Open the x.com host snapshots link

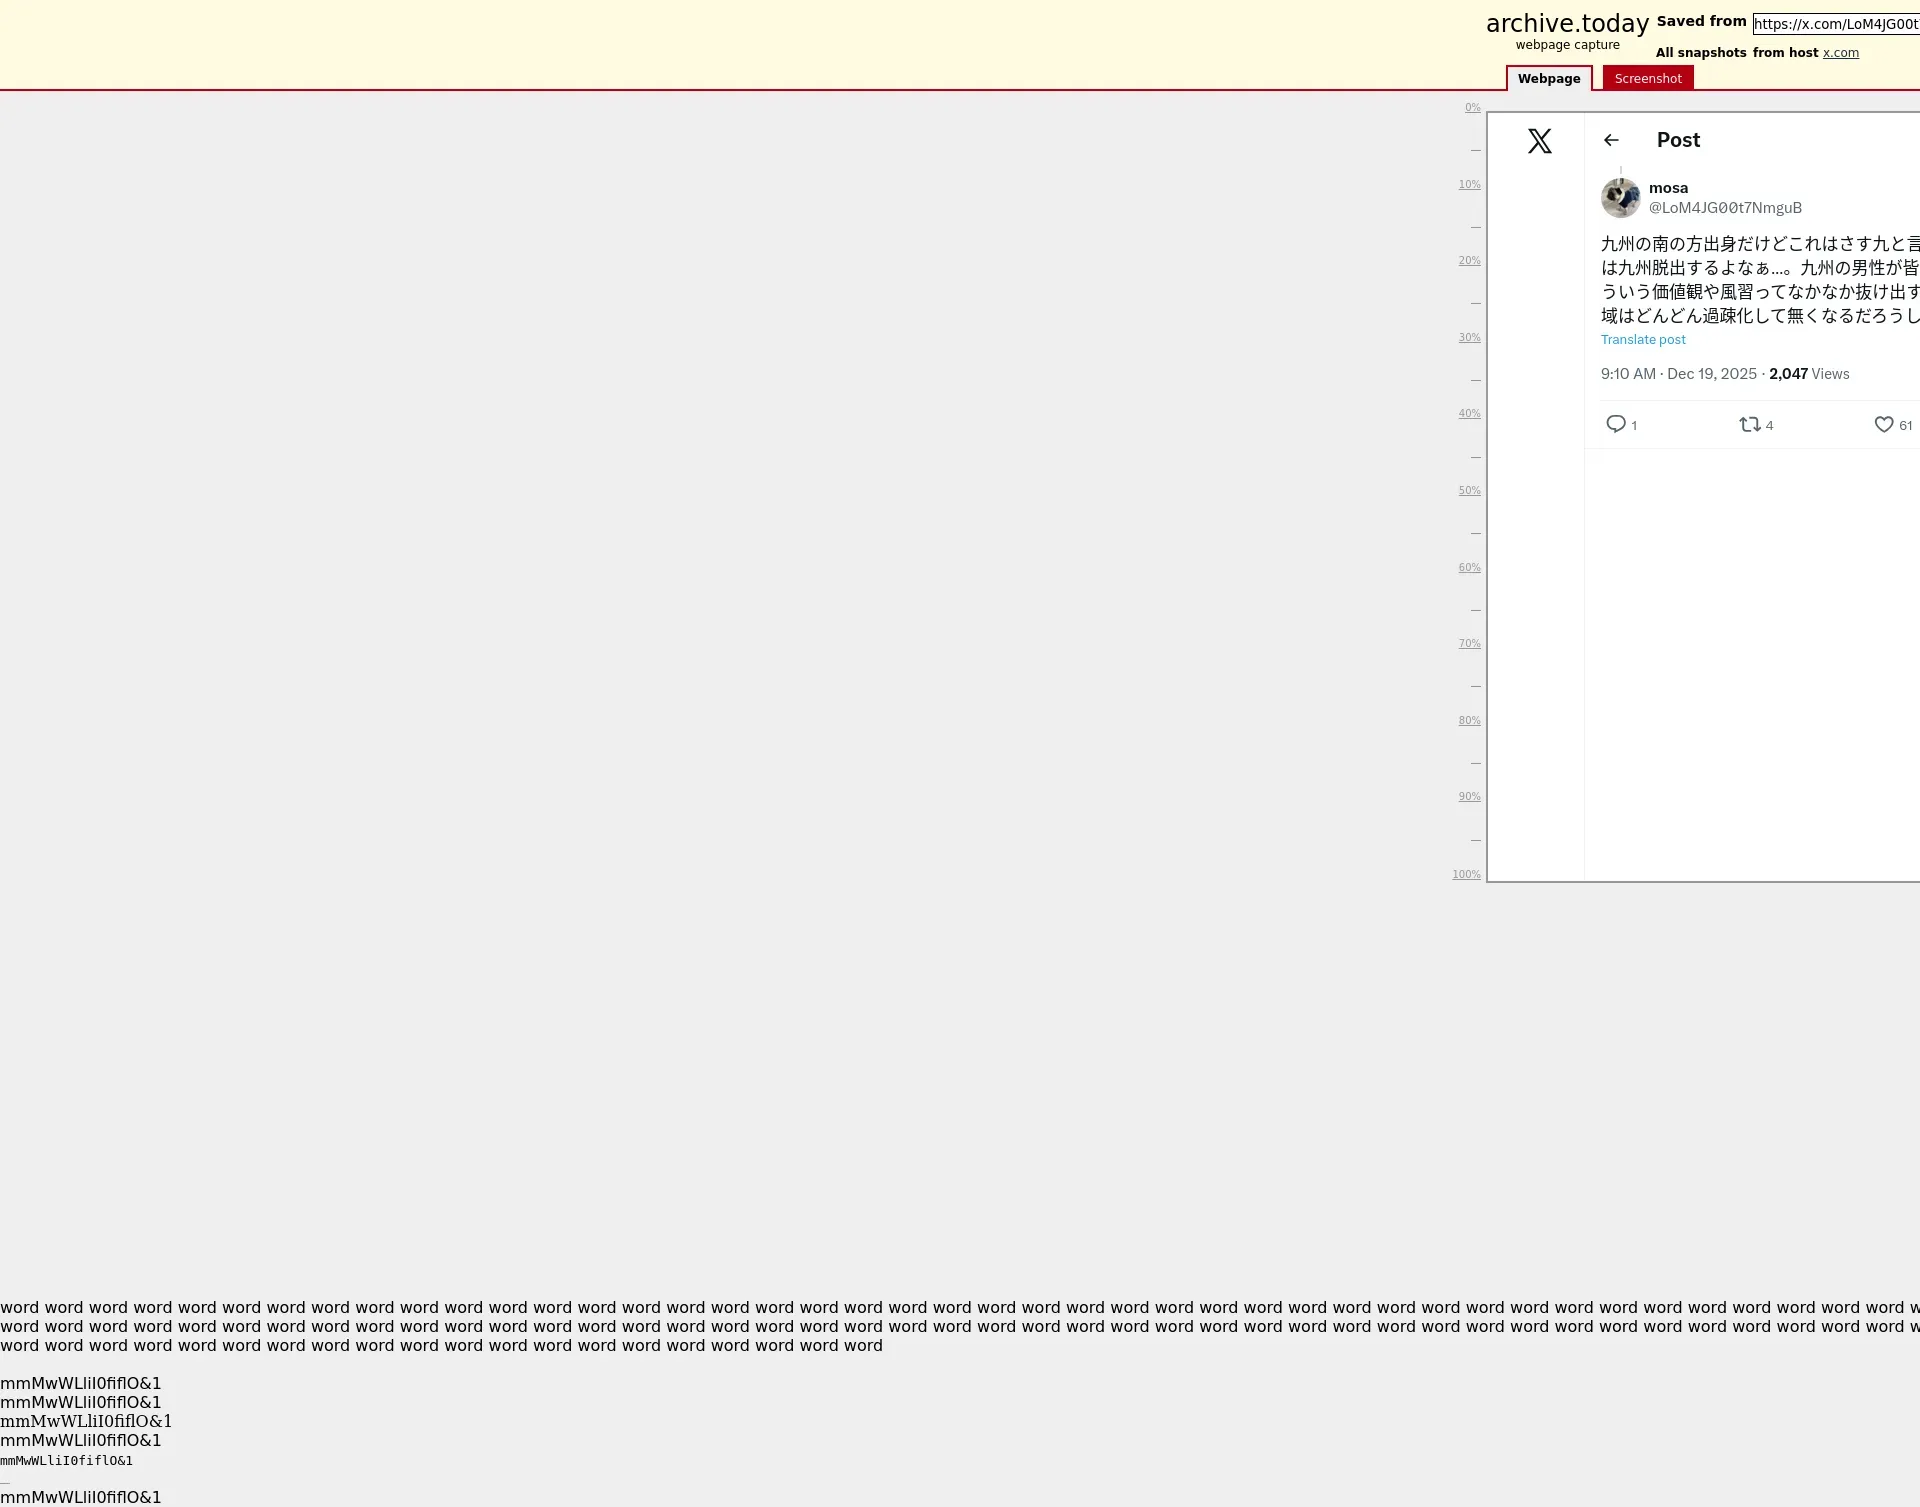(1840, 53)
